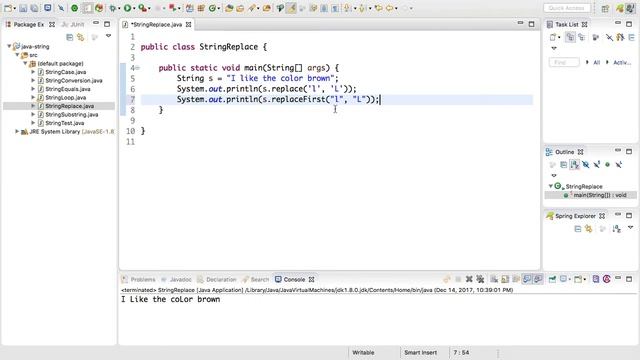The image size is (640, 360).
Task: Open the Search tab
Action: (x=256, y=280)
